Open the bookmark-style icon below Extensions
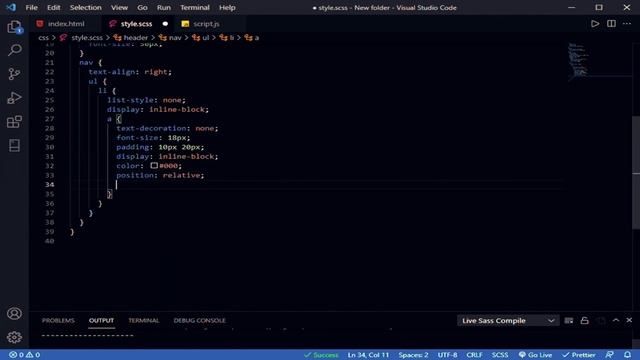640x360 pixels. point(14,145)
